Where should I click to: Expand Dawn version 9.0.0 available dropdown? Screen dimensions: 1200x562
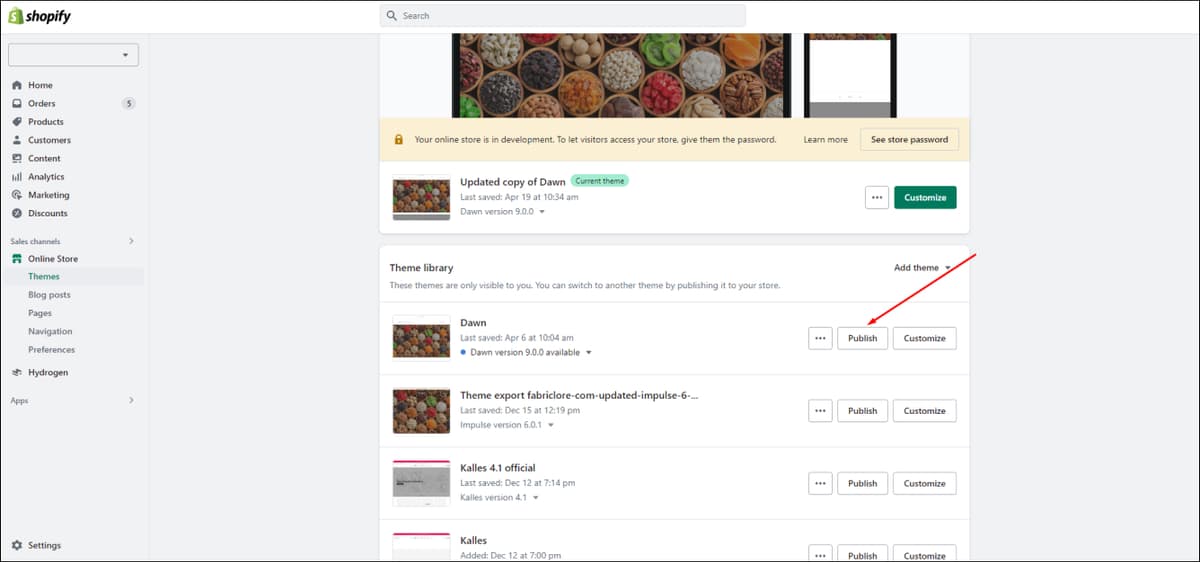589,352
